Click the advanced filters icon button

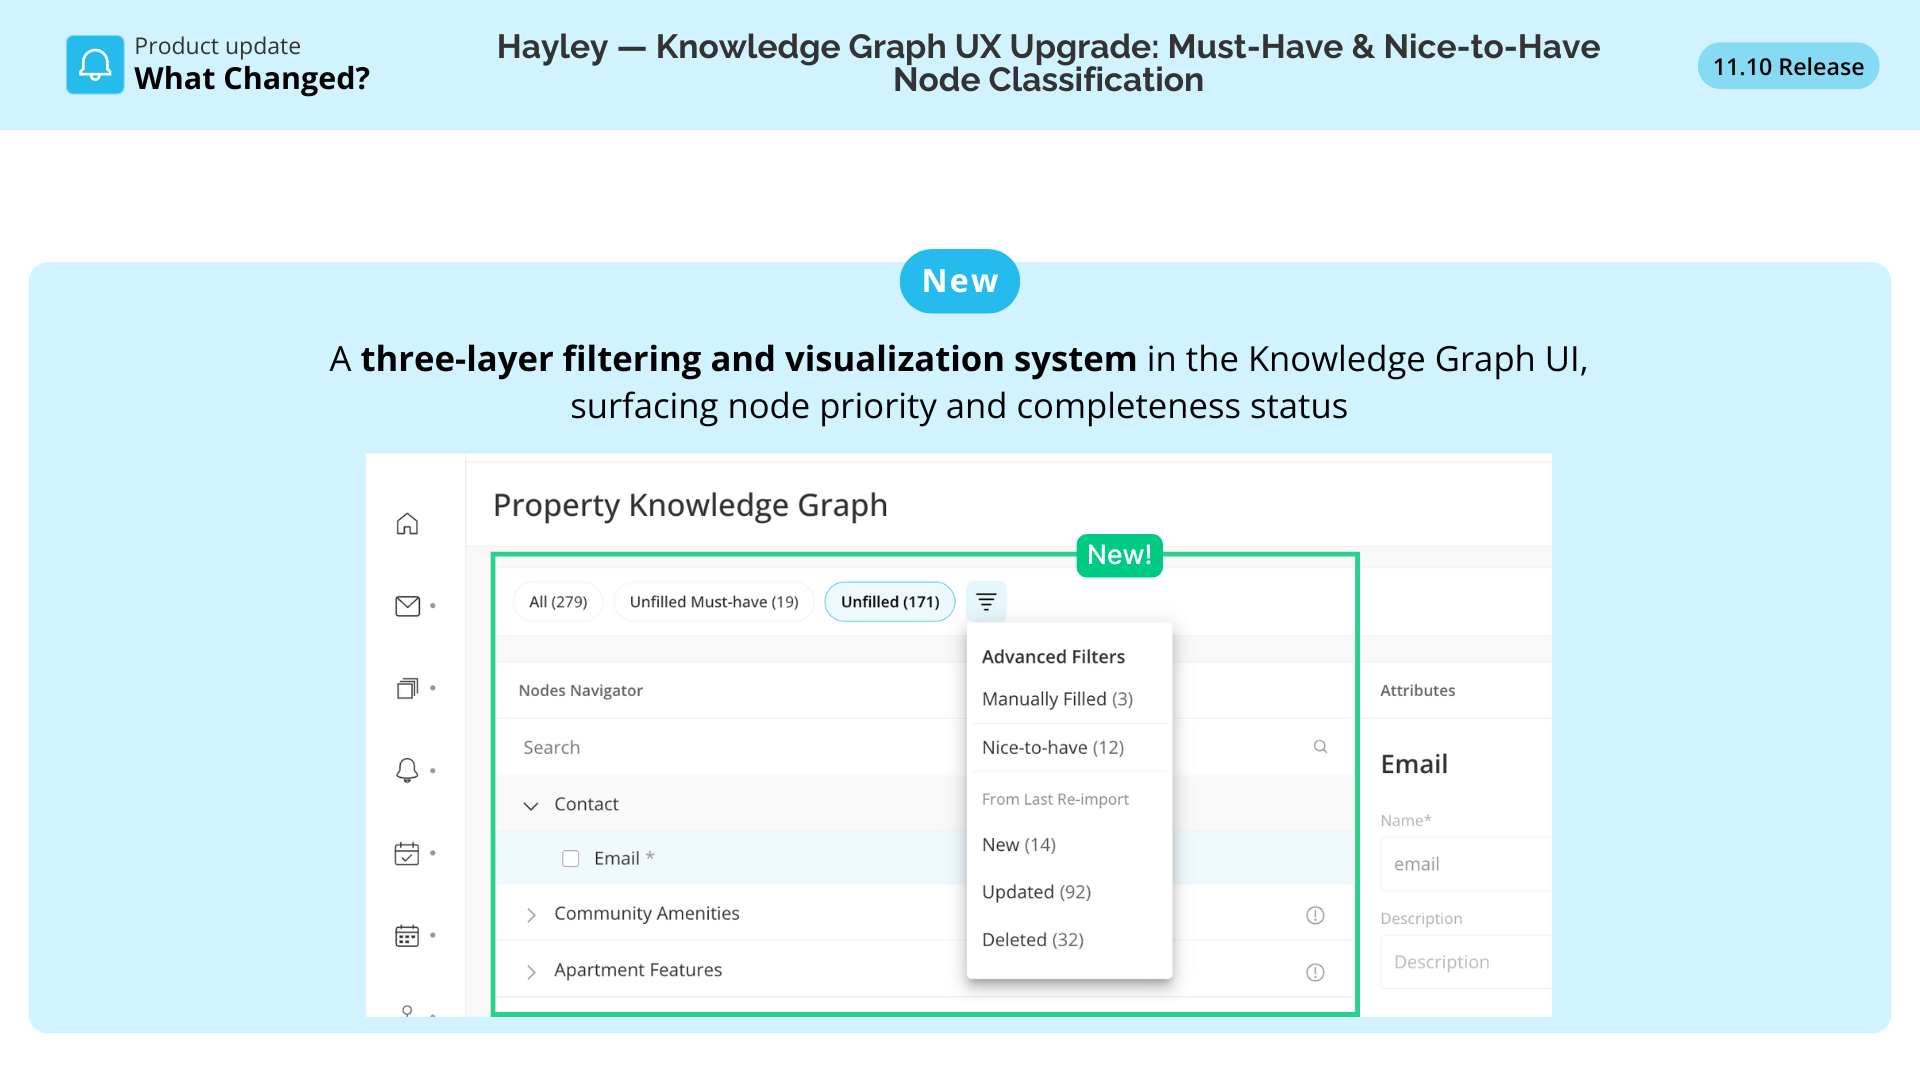point(986,602)
